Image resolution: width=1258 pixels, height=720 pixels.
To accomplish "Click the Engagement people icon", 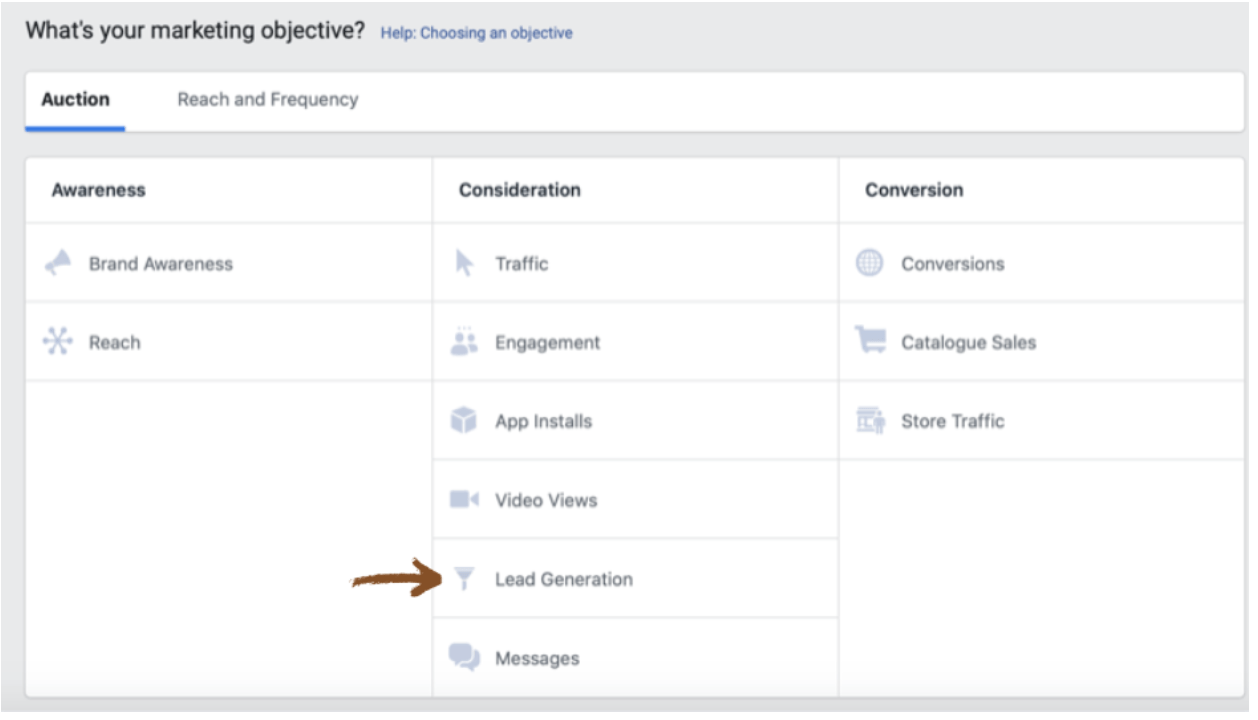I will coord(466,342).
